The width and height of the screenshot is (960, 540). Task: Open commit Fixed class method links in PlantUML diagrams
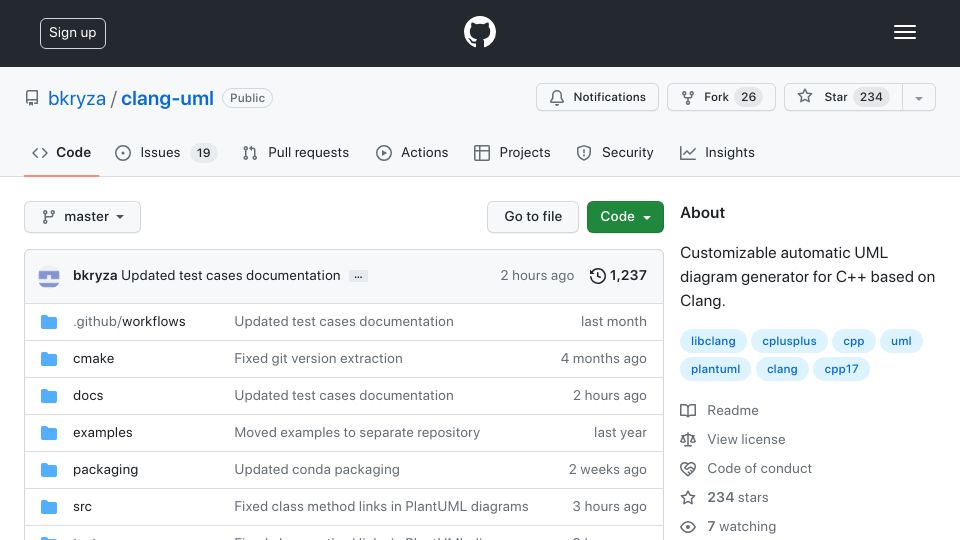[x=381, y=506]
